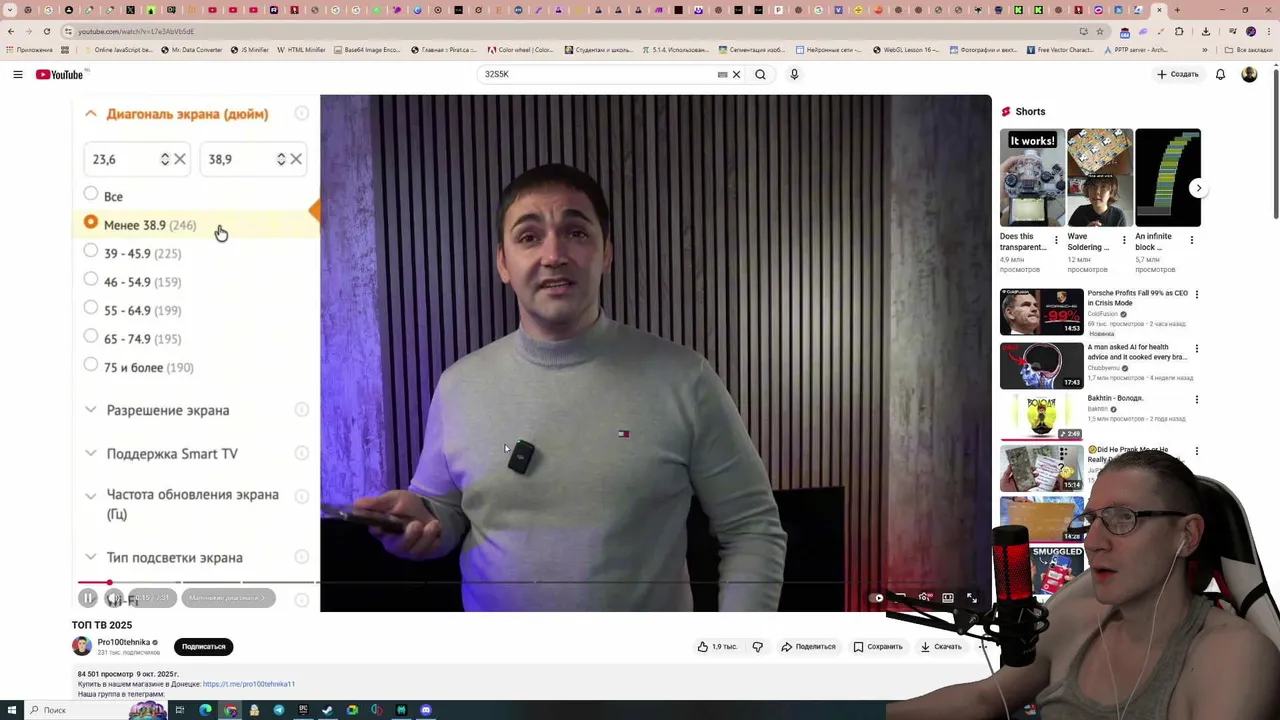Clear the 23,6 minimum diagonal field
This screenshot has height=720, width=1280.
coord(180,159)
